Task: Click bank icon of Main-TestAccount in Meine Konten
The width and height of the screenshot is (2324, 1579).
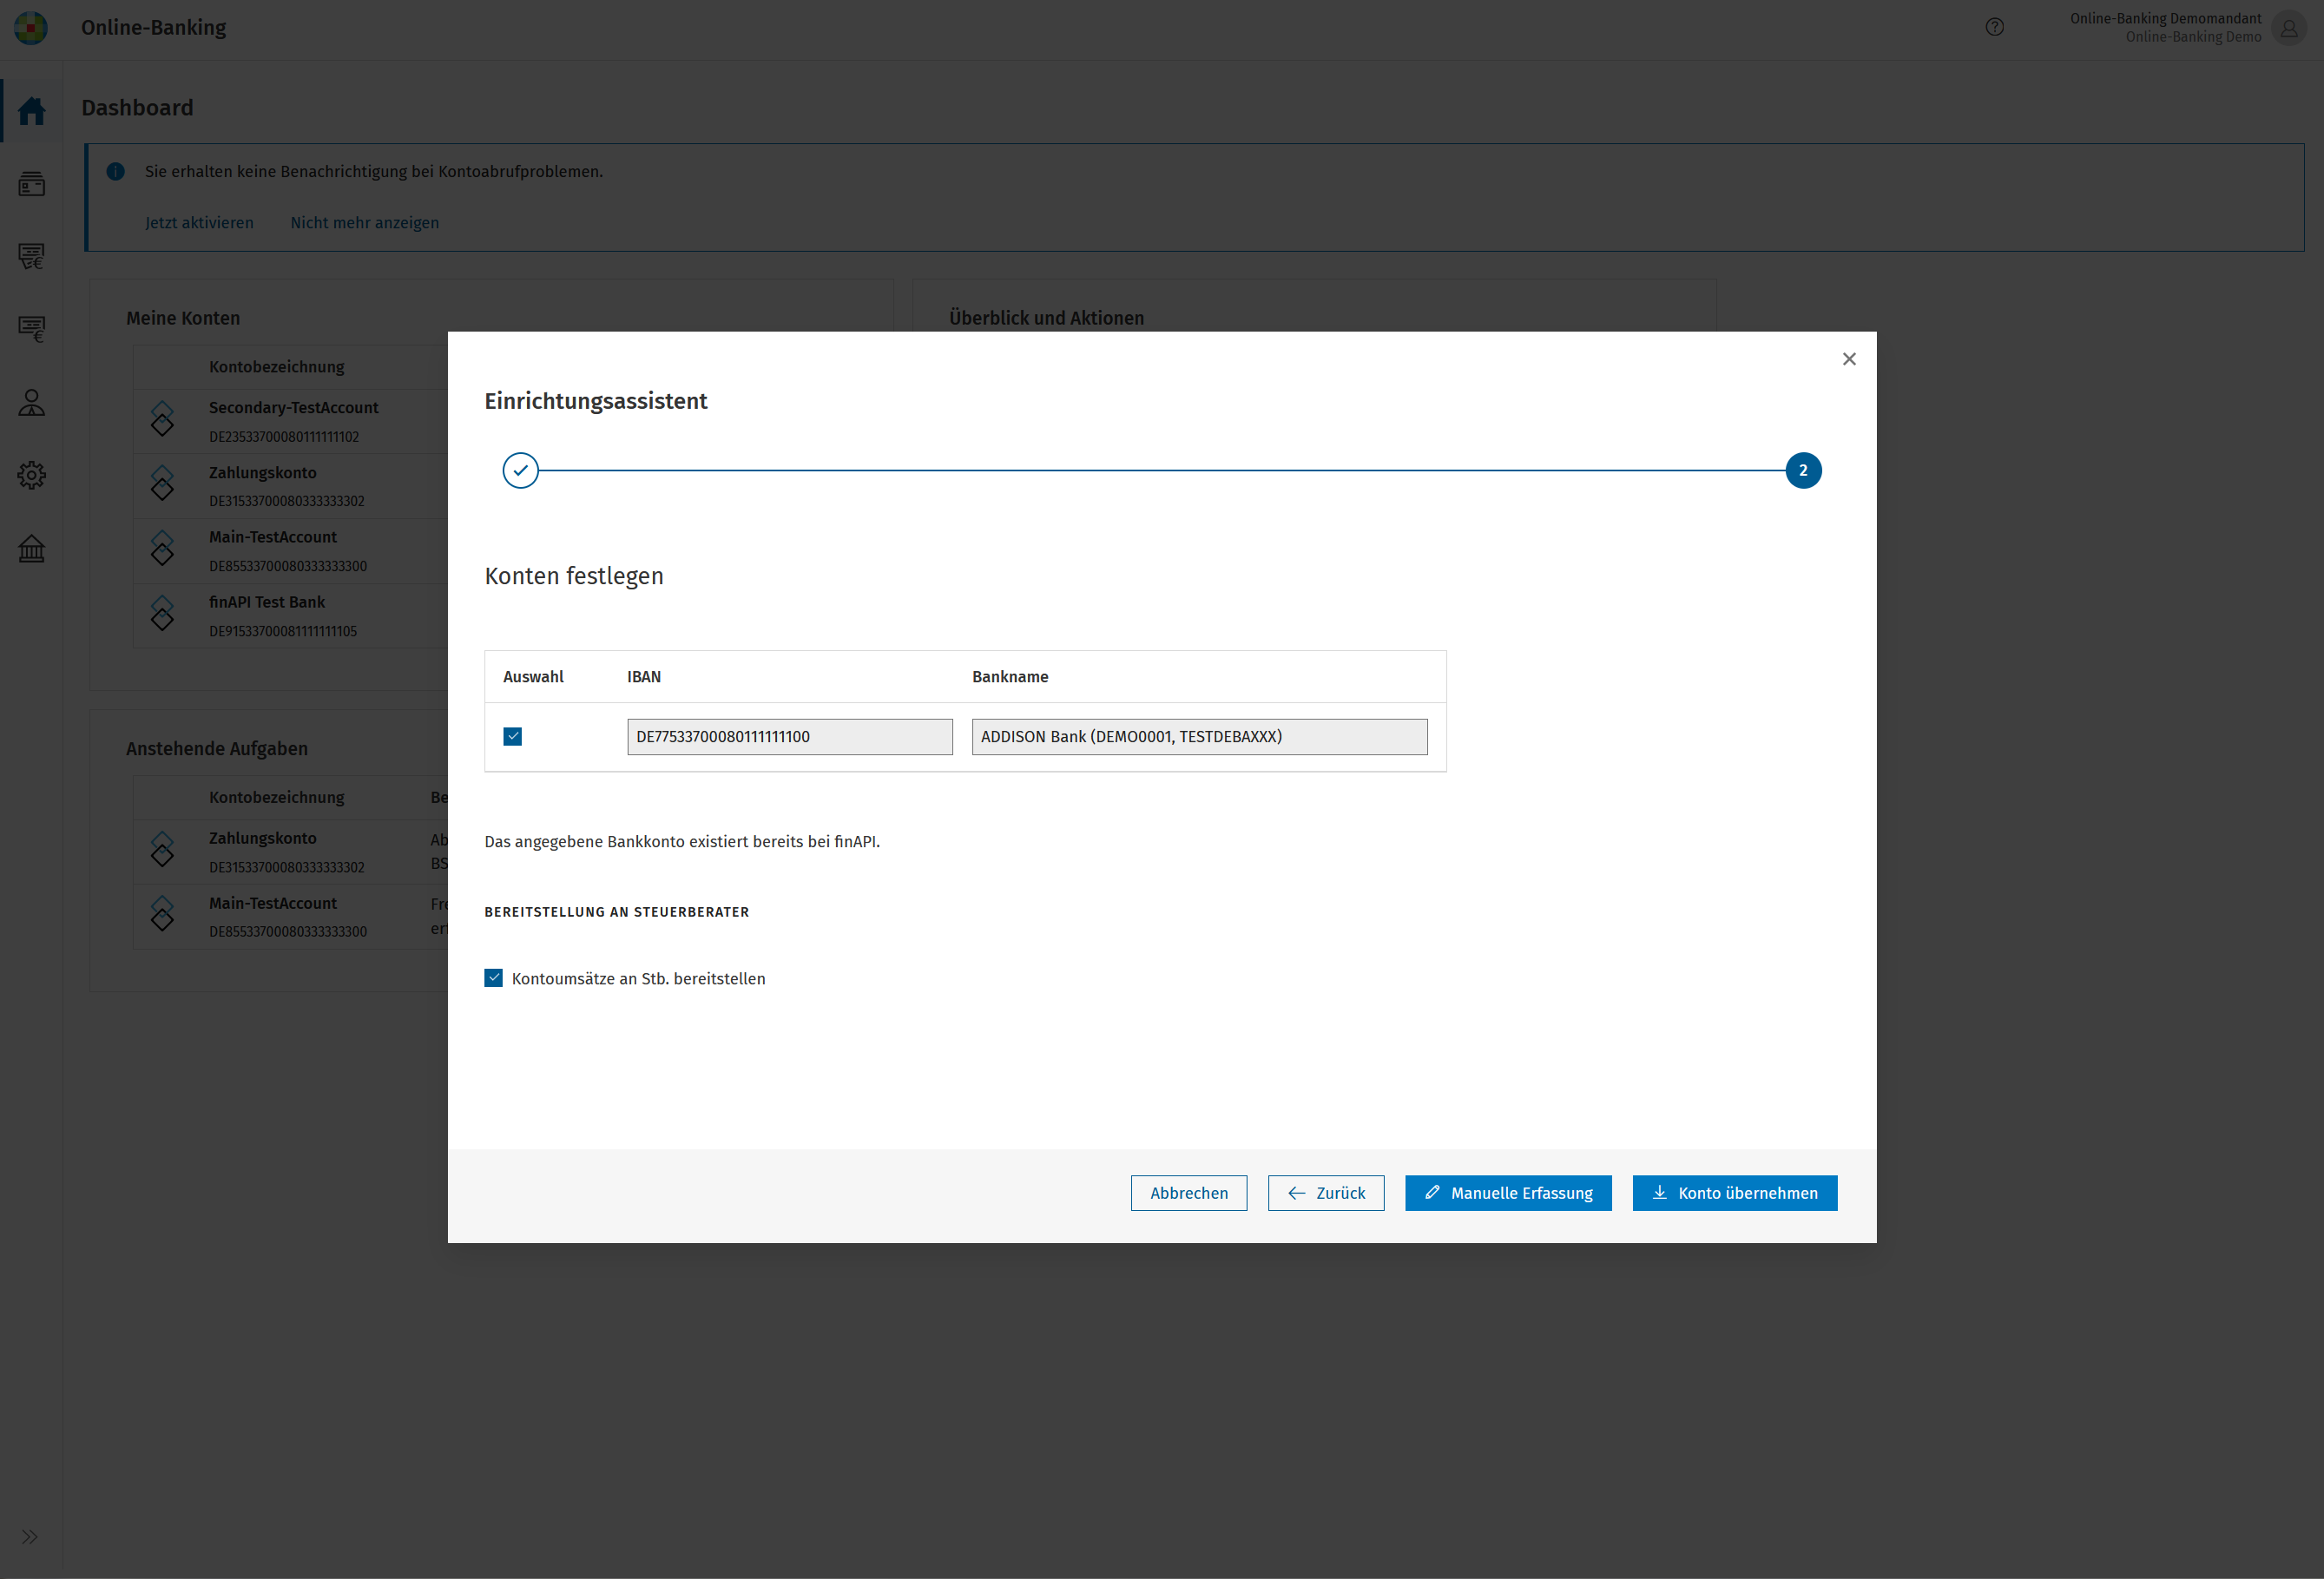Action: coord(162,549)
